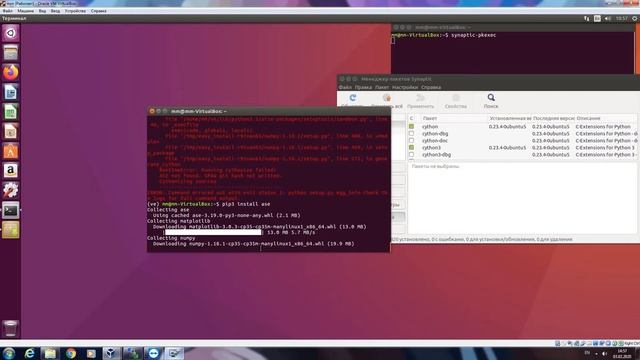640x360 pixels.
Task: Sort by the Описание column header
Action: coord(606,118)
